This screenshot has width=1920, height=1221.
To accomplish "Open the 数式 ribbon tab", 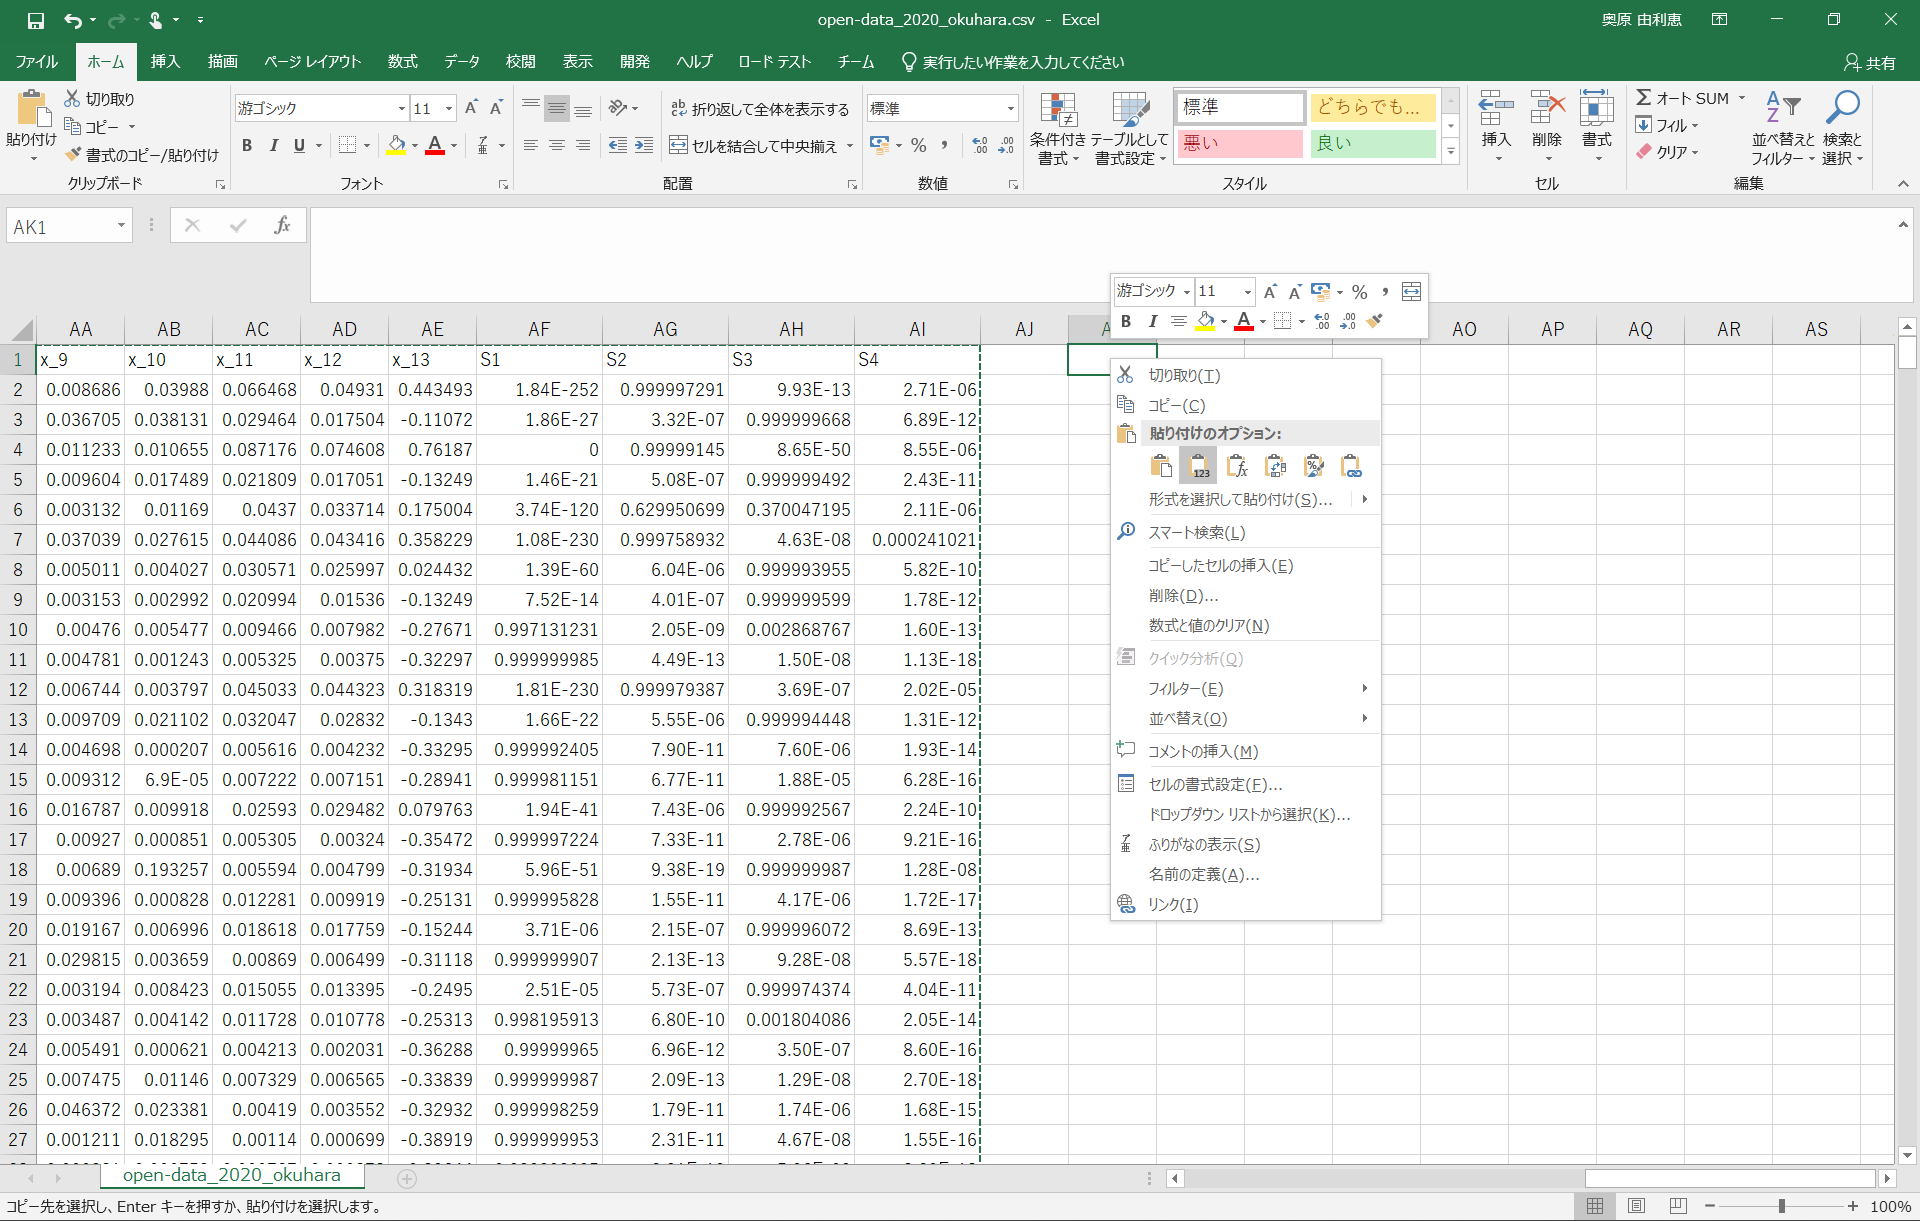I will pyautogui.click(x=402, y=62).
